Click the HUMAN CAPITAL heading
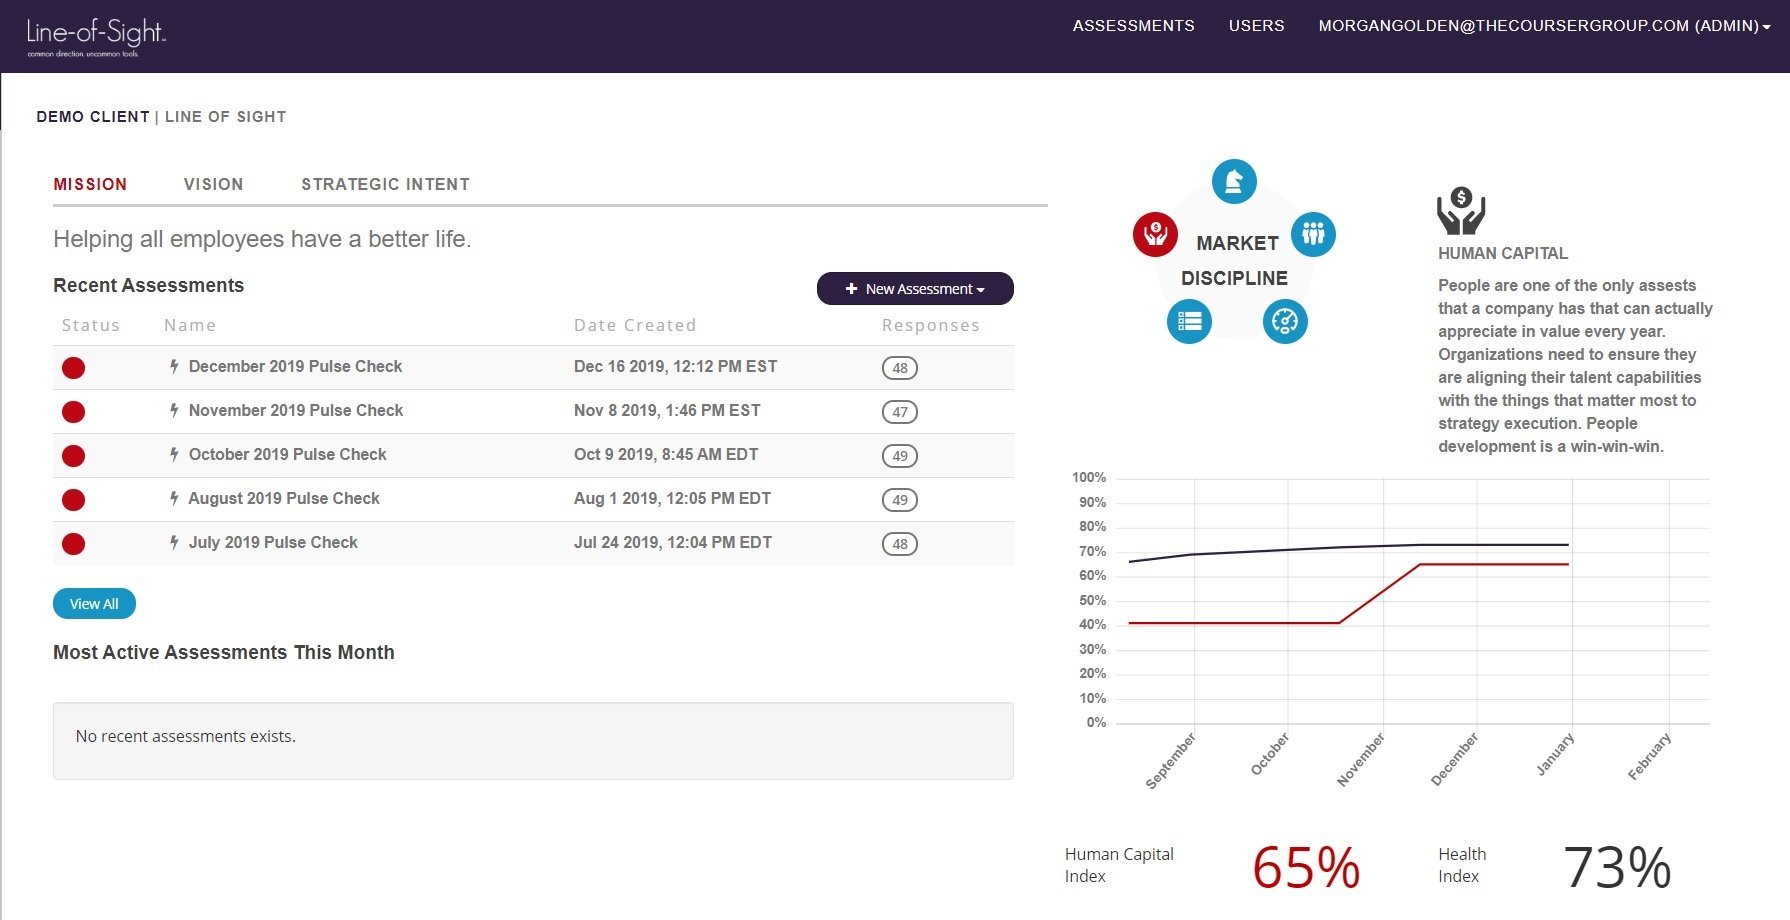Viewport: 1790px width, 920px height. point(1503,253)
